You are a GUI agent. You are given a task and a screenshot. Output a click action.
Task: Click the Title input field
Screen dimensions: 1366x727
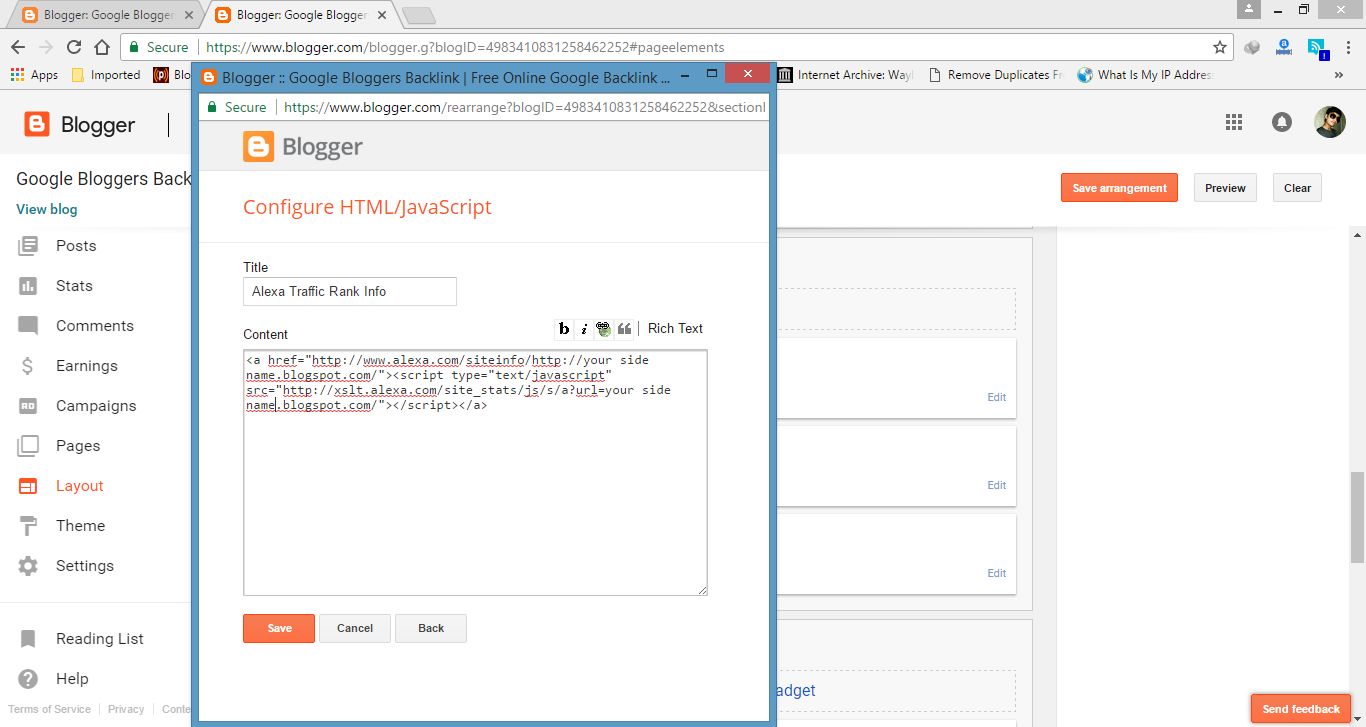tap(350, 291)
